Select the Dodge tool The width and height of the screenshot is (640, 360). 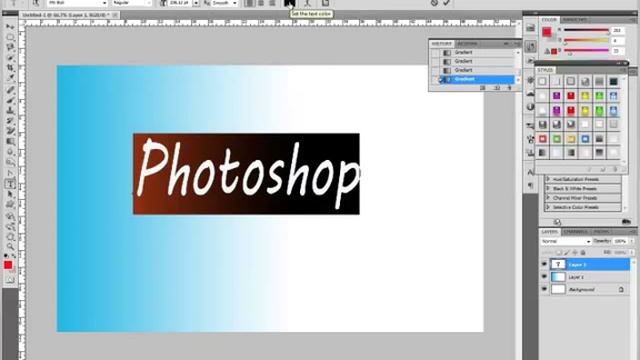(10, 162)
